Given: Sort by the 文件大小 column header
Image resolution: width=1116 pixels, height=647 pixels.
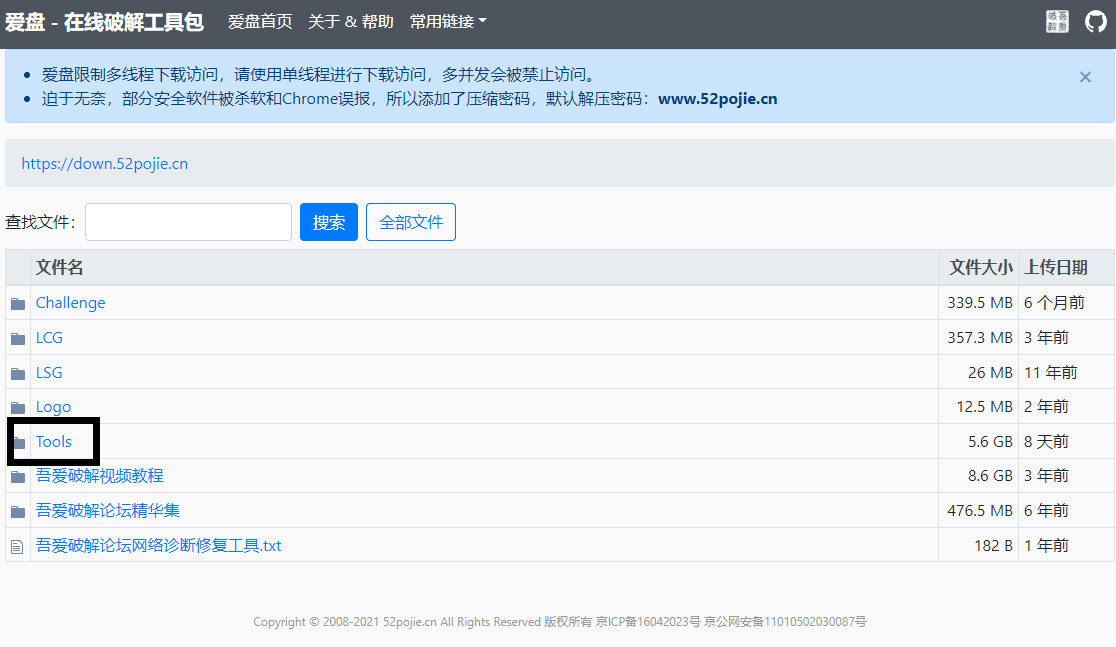Looking at the screenshot, I should pyautogui.click(x=980, y=268).
